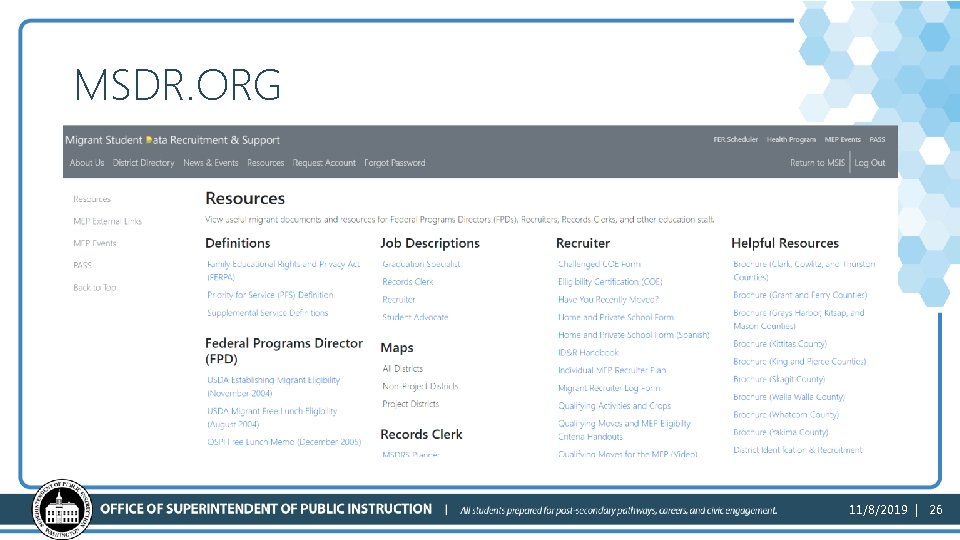Open USDA Migrant Free Lunch Eligibility link
This screenshot has height=540, width=960.
pyautogui.click(x=272, y=417)
